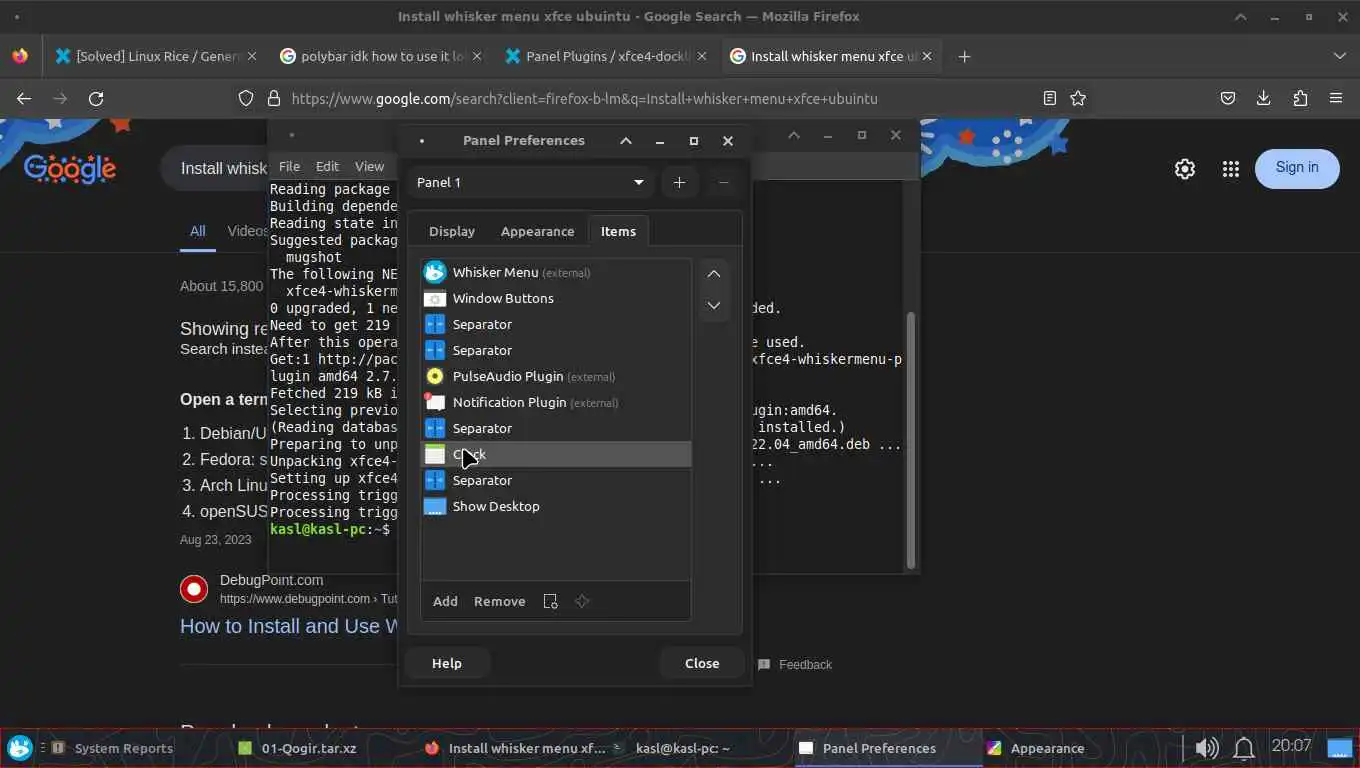Open a new Firefox tab
This screenshot has width=1360, height=768.
tap(964, 57)
